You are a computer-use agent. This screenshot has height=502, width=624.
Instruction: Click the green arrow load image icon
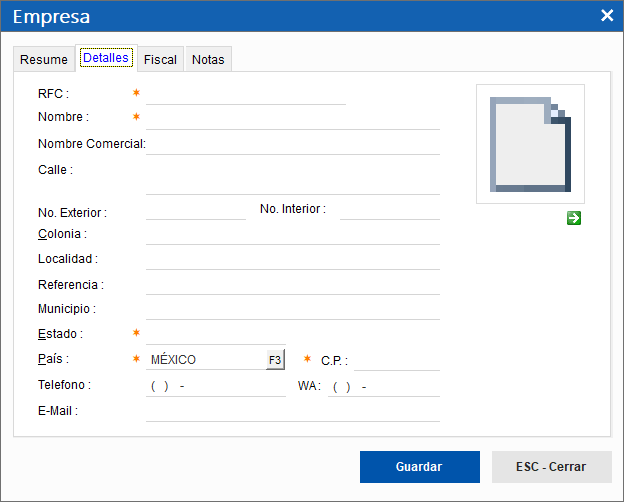573,218
